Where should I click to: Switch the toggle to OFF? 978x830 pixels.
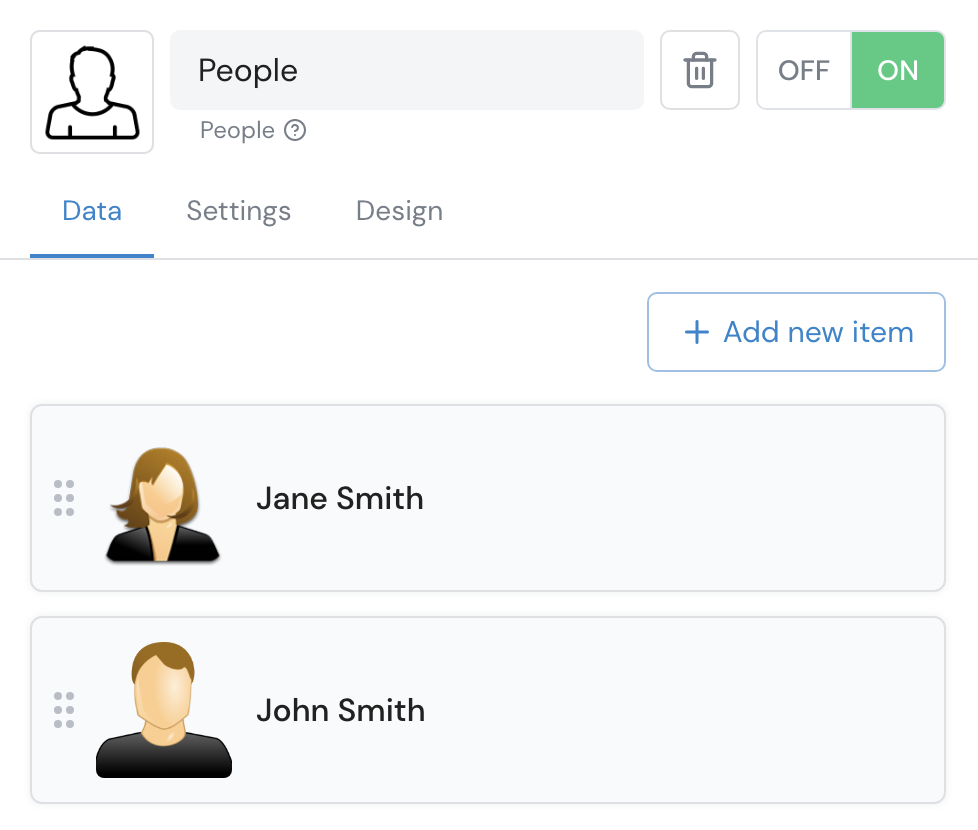pyautogui.click(x=804, y=70)
